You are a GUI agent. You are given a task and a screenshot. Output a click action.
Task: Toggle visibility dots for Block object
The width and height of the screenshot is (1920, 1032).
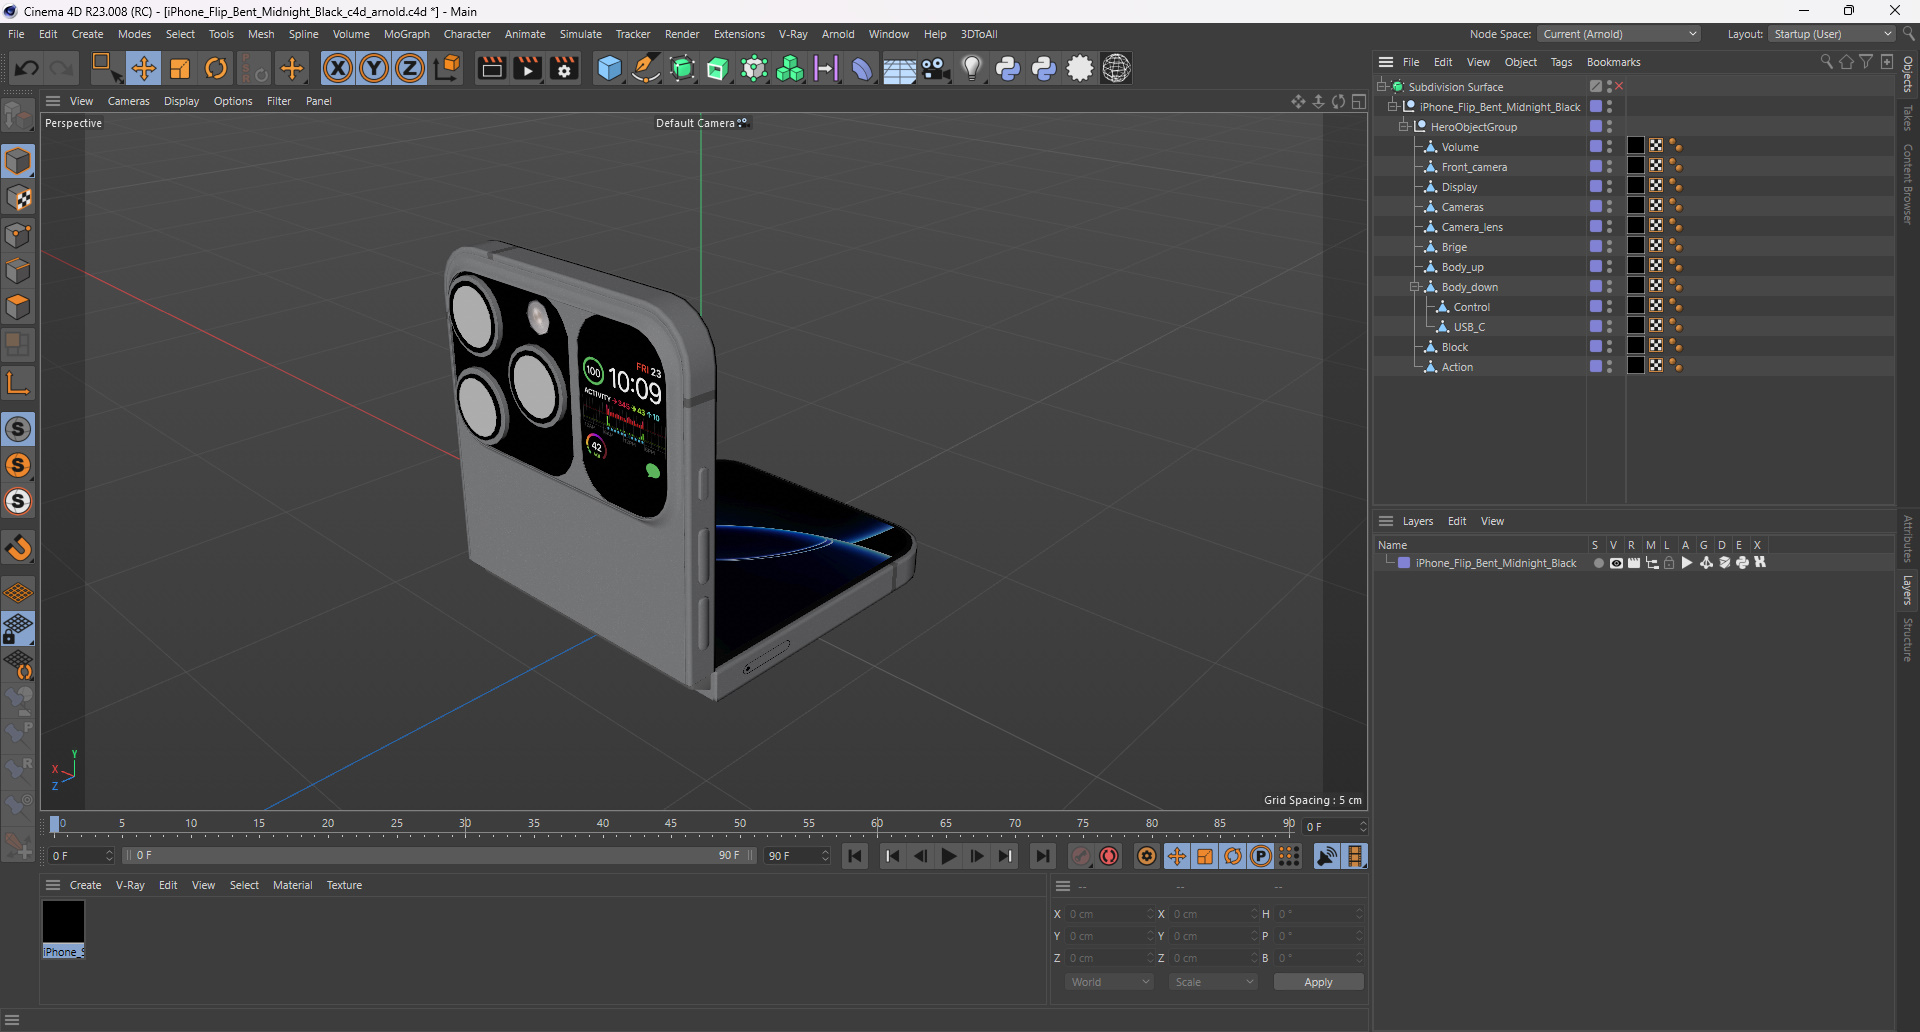(1609, 347)
